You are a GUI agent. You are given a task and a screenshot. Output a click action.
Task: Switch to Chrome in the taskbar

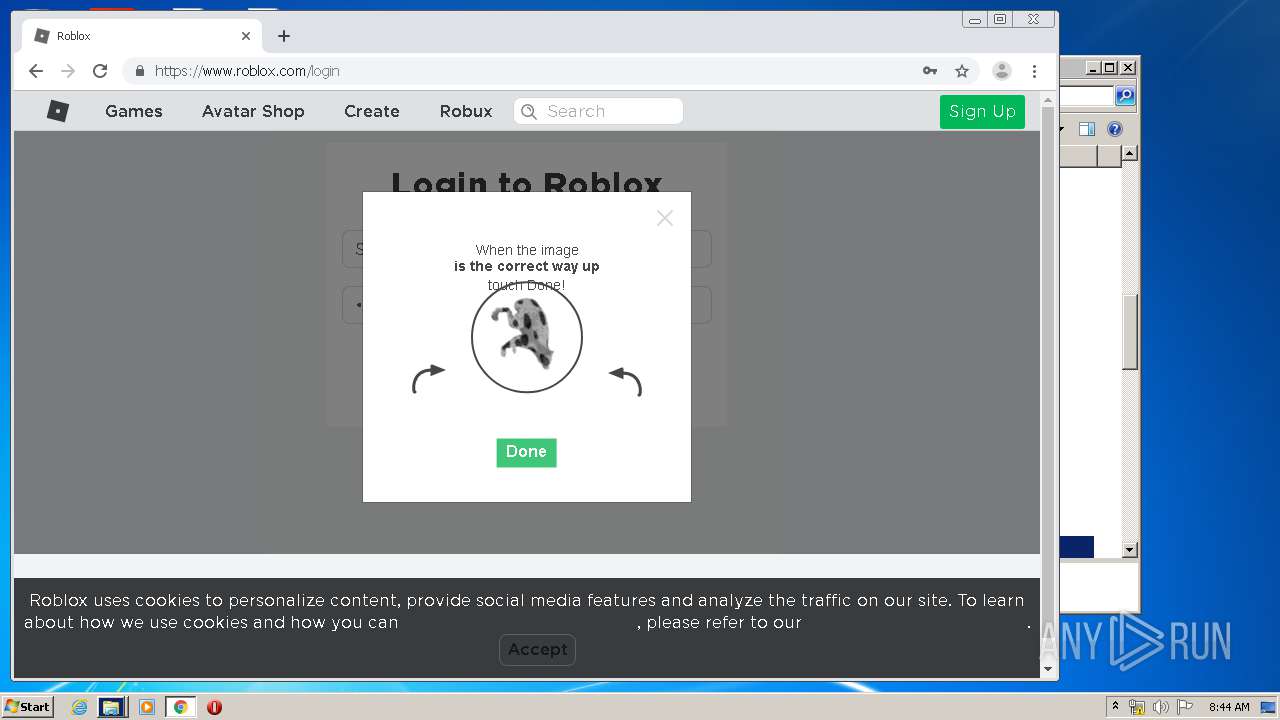[x=180, y=707]
